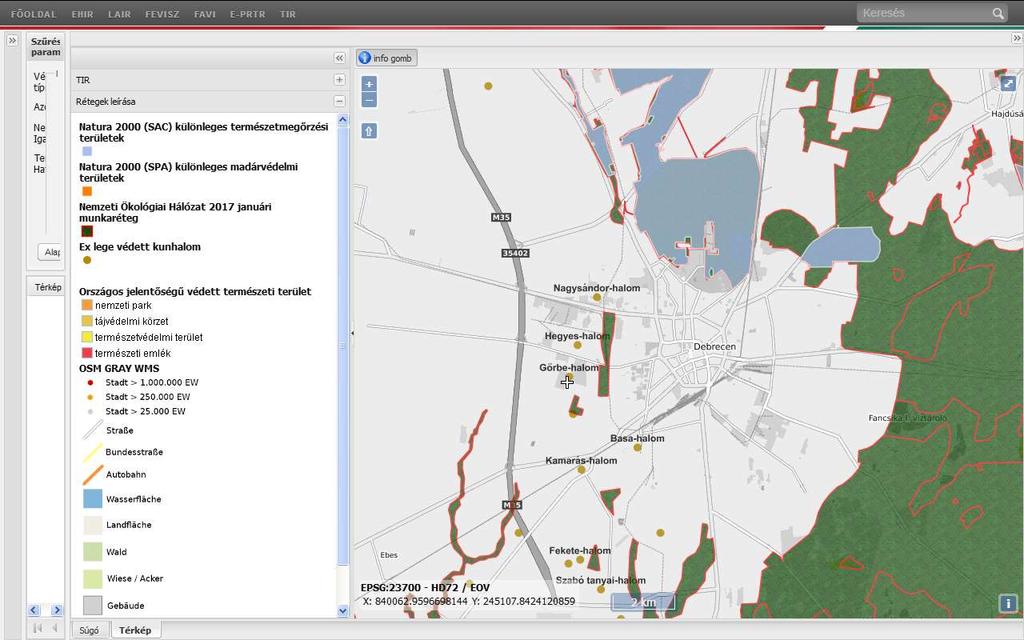The height and width of the screenshot is (640, 1024).
Task: Click the Ex lege kunhalom dot symbol
Action: pos(87,260)
